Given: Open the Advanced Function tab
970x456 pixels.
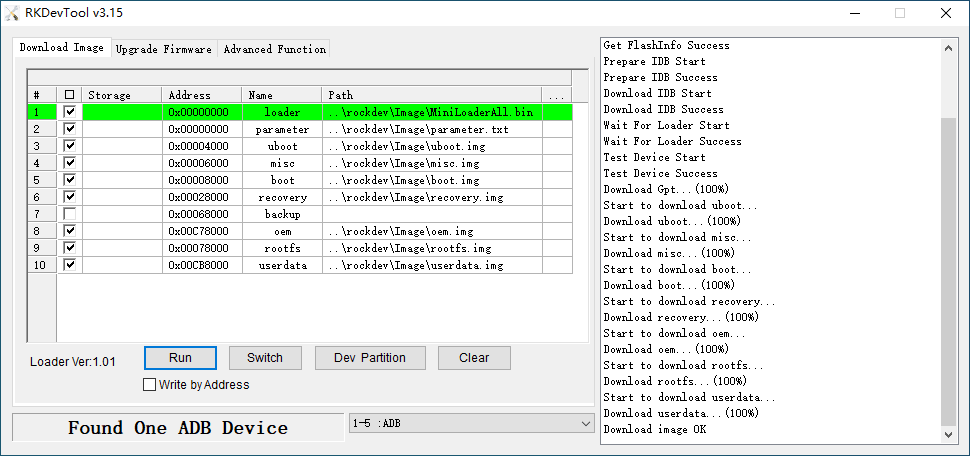Looking at the screenshot, I should pos(274,49).
